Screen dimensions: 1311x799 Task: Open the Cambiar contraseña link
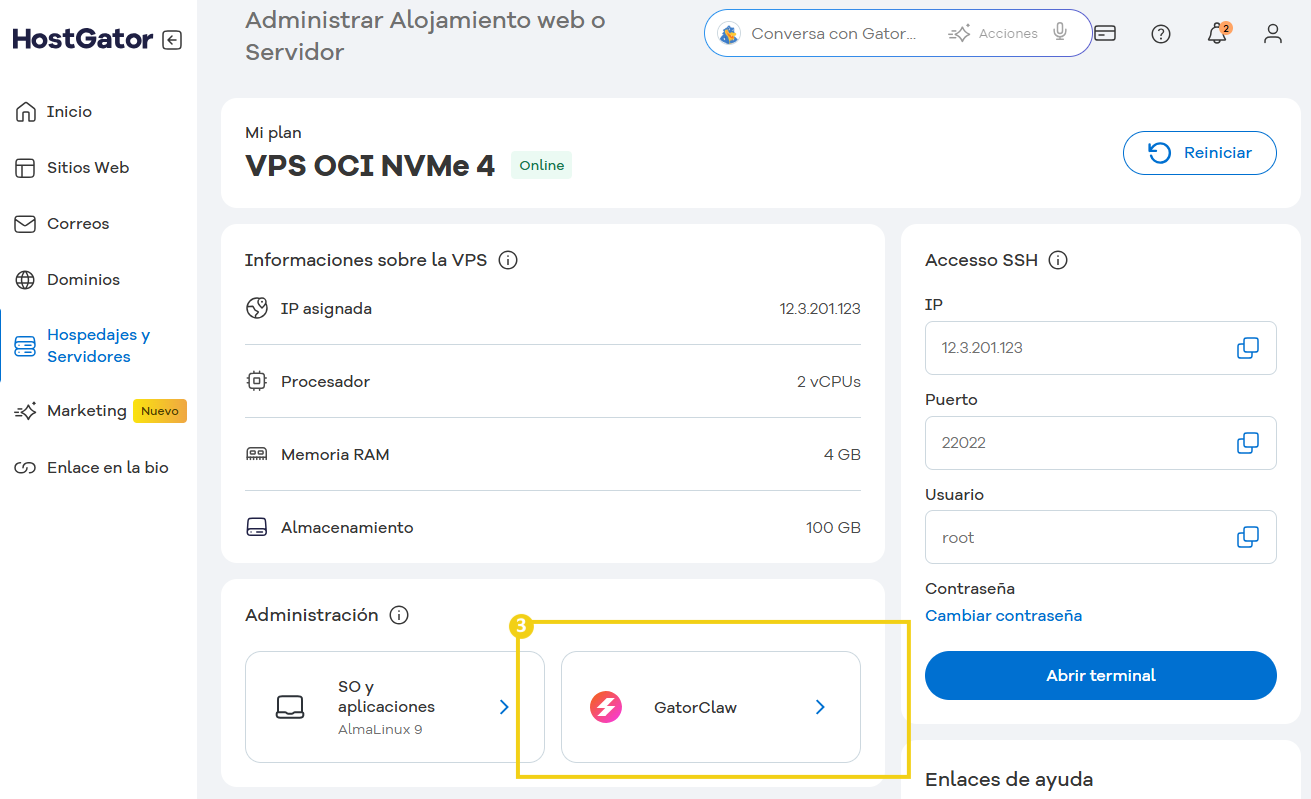pos(1003,615)
